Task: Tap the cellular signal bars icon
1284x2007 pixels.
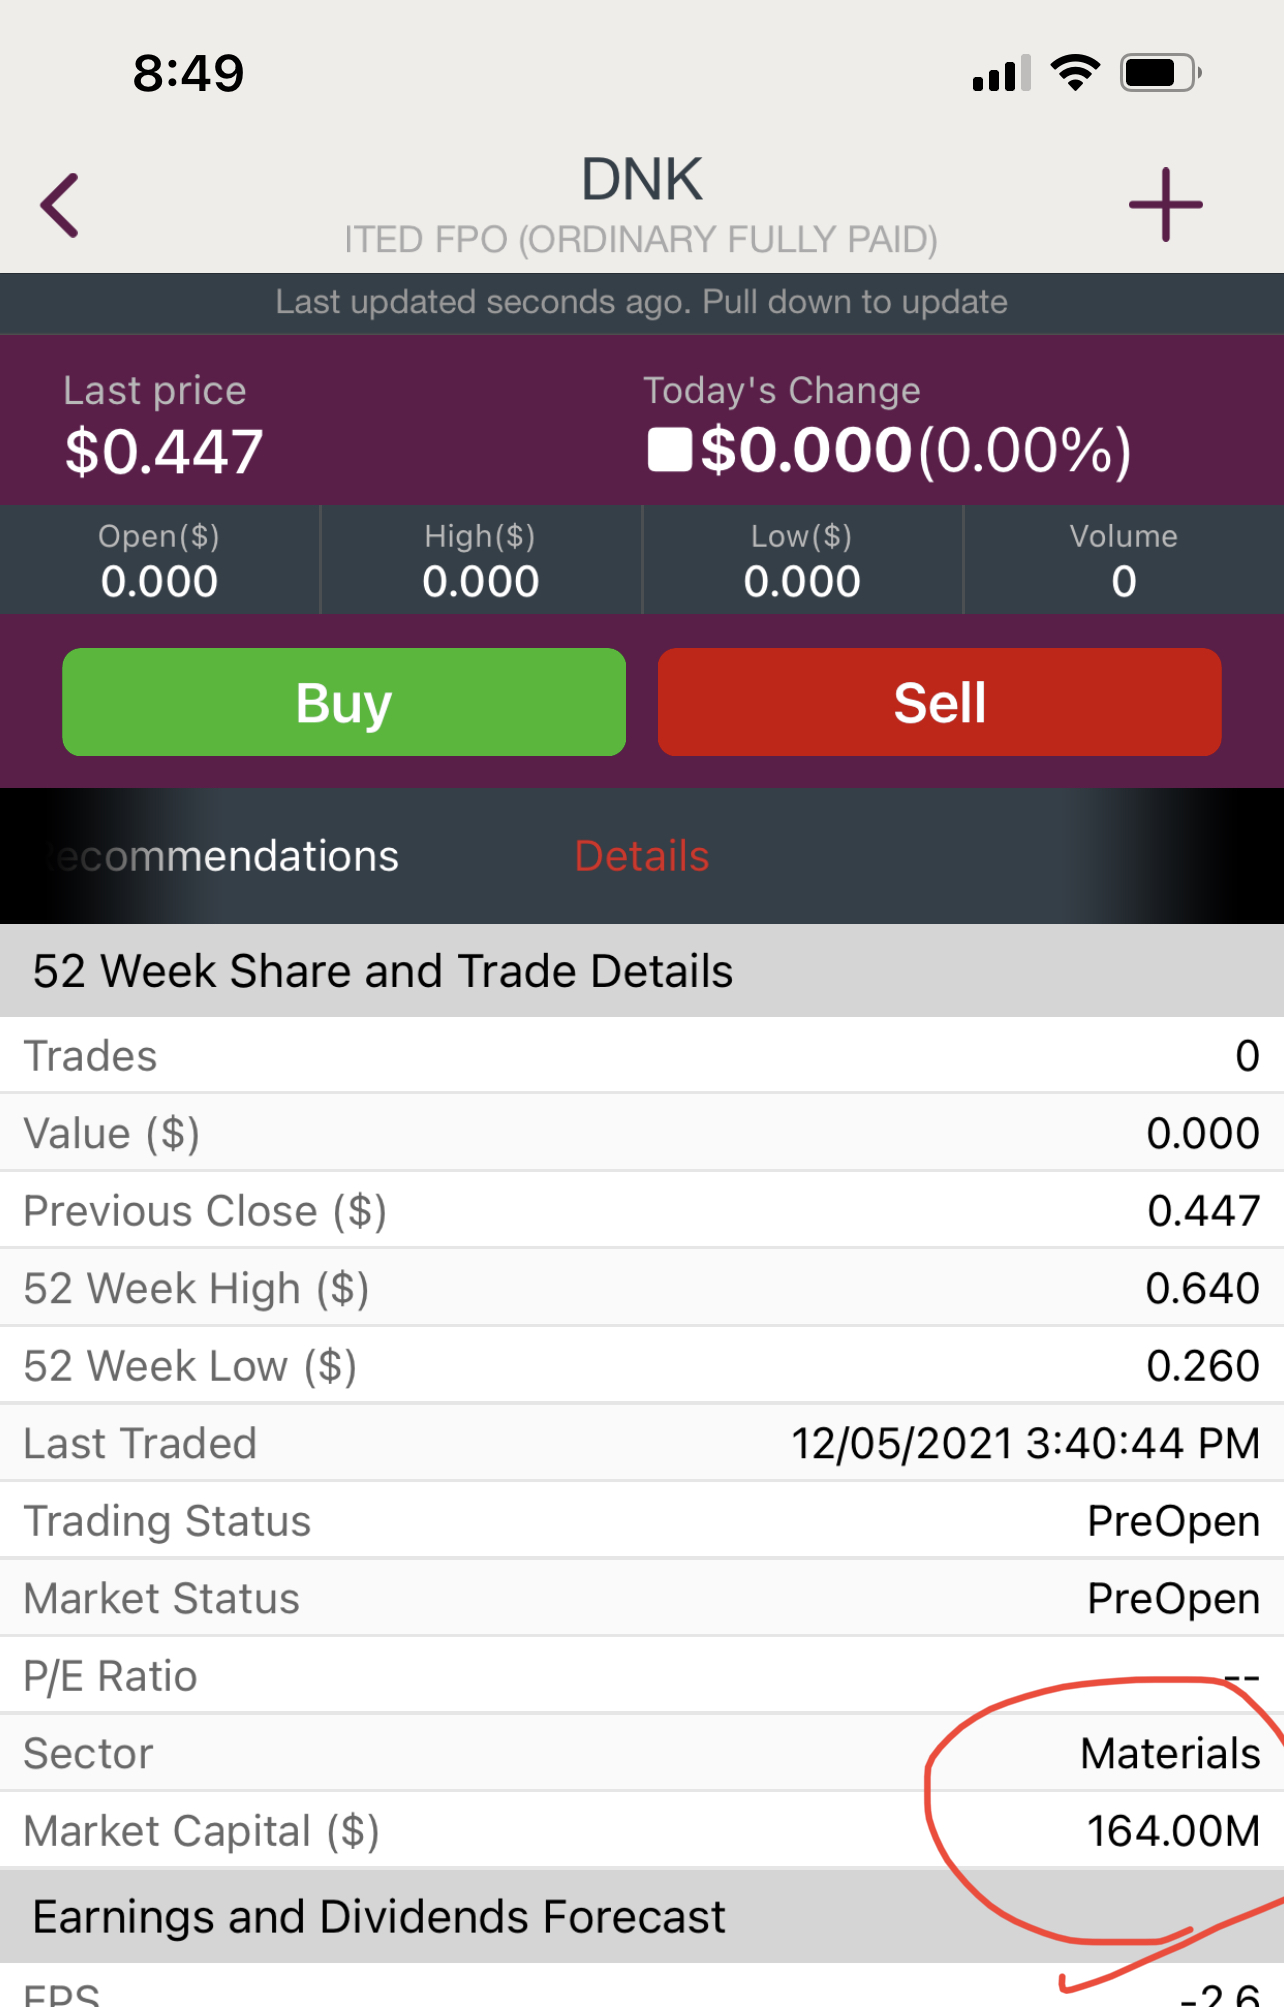Action: click(x=1001, y=74)
